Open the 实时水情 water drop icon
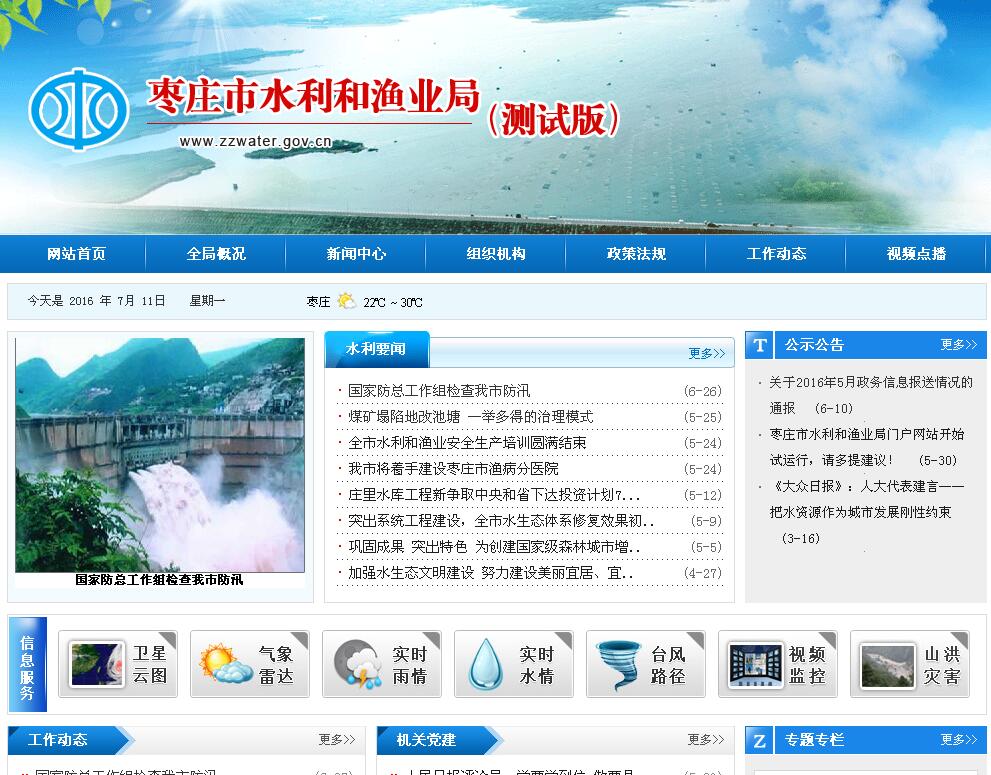The image size is (991, 775). (486, 665)
